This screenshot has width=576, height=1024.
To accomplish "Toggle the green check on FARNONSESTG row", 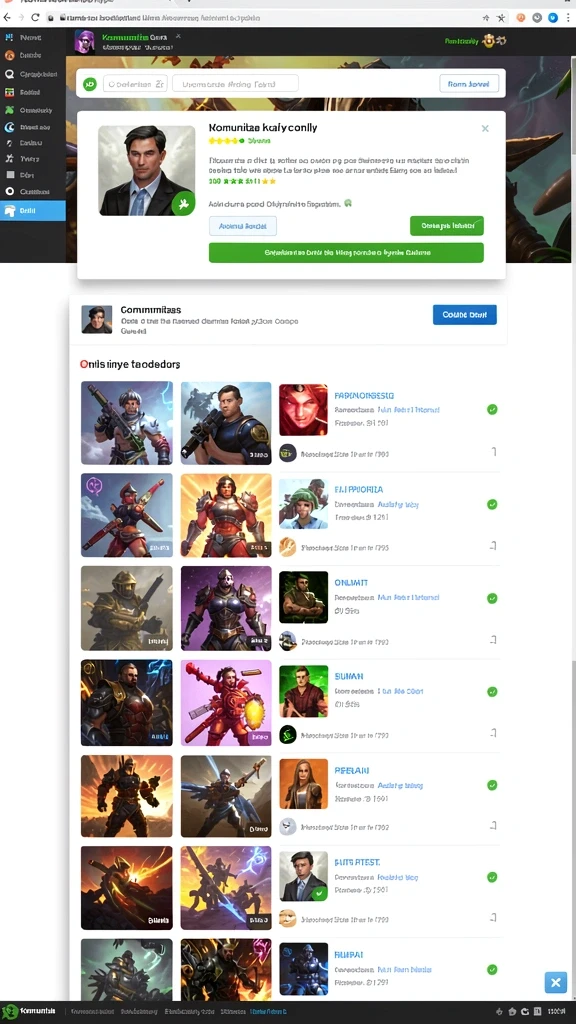I will point(492,409).
